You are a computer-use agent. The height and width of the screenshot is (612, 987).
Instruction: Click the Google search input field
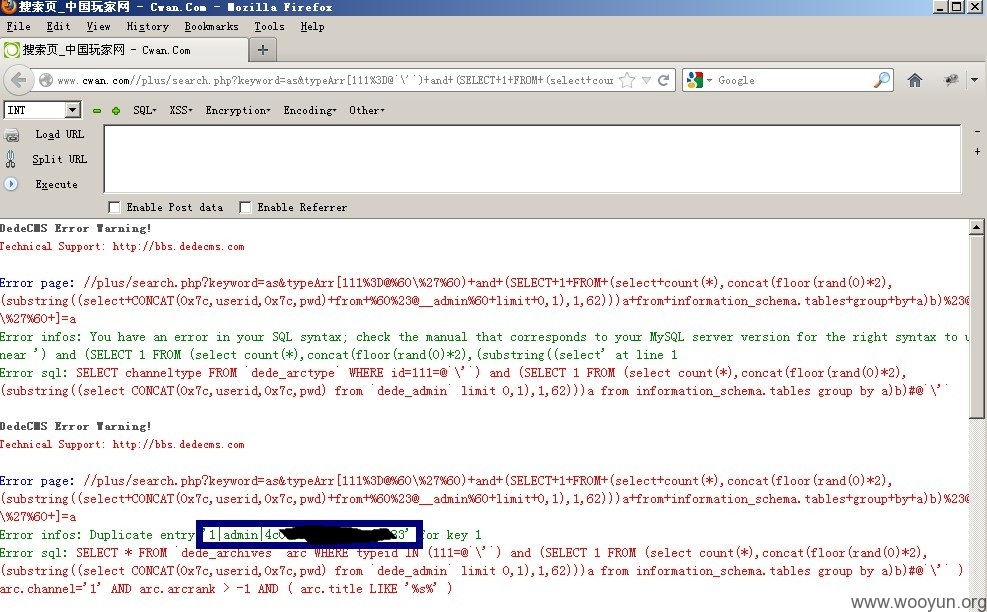click(x=793, y=80)
